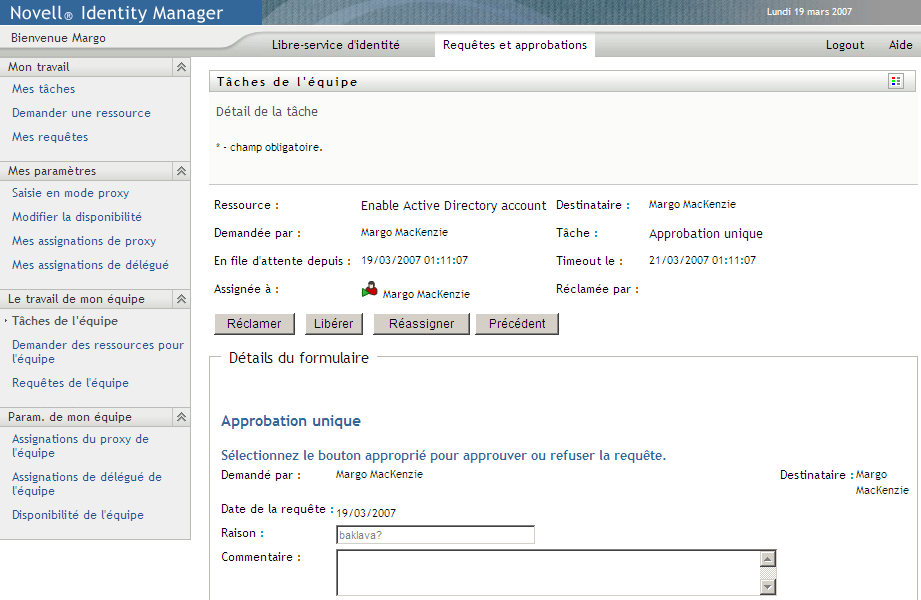Screen dimensions: 921x600
Task: Click the Libérer button
Action: coord(334,324)
